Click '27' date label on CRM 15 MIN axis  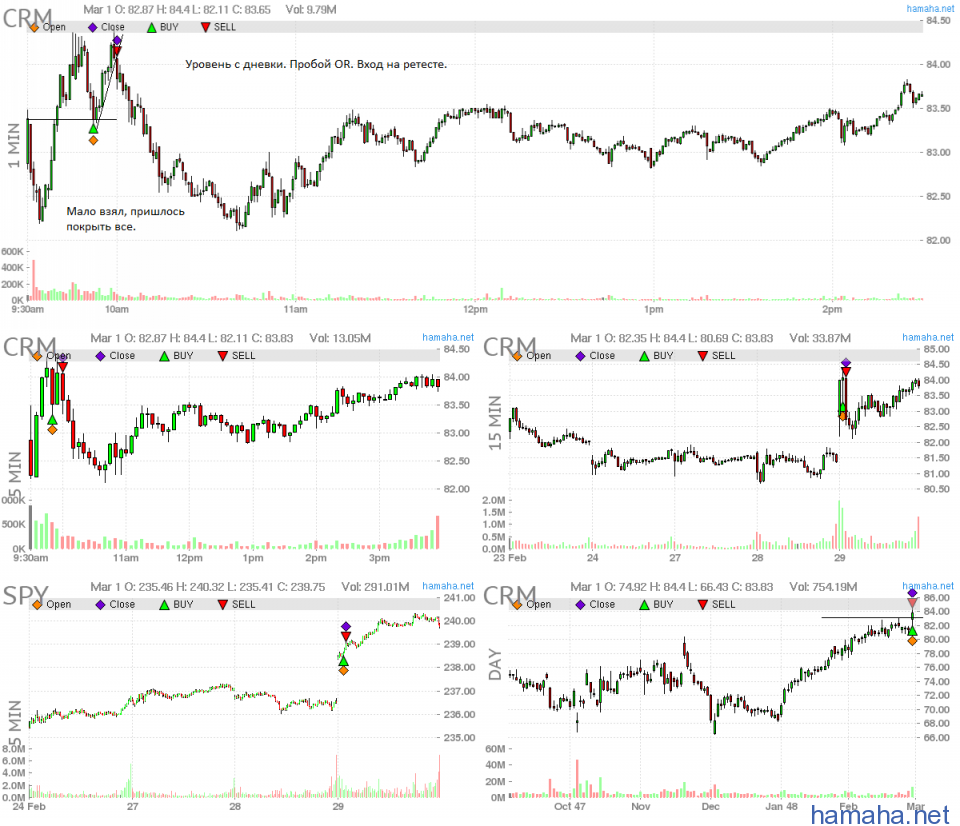[x=675, y=558]
